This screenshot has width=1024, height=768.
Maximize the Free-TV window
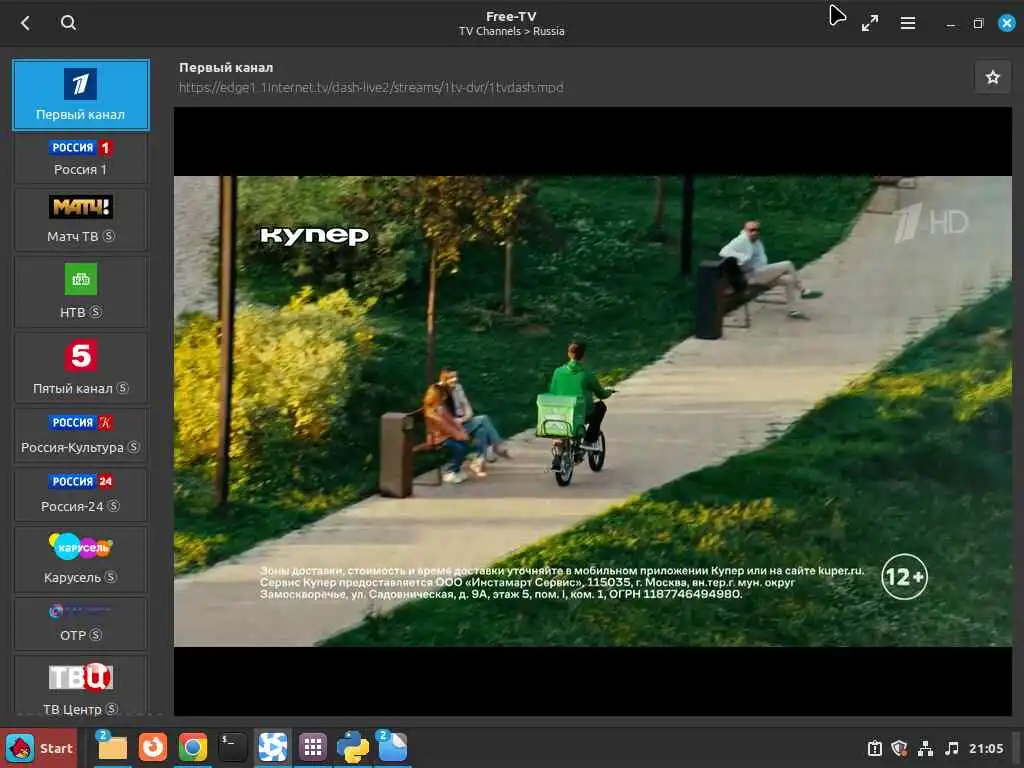click(x=978, y=24)
